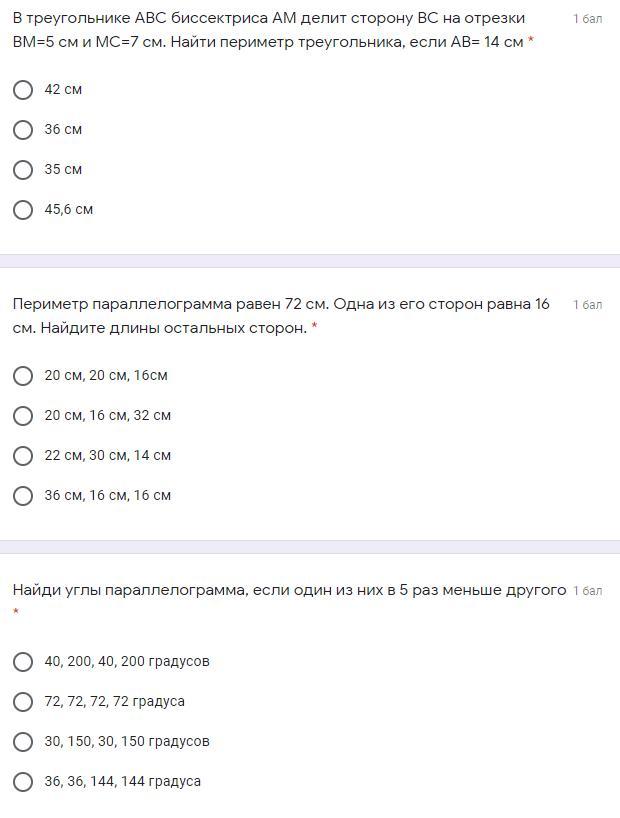The height and width of the screenshot is (818, 620).
Task: Select "72, 72, 72, 72 градуса" option
Action: tap(23, 702)
